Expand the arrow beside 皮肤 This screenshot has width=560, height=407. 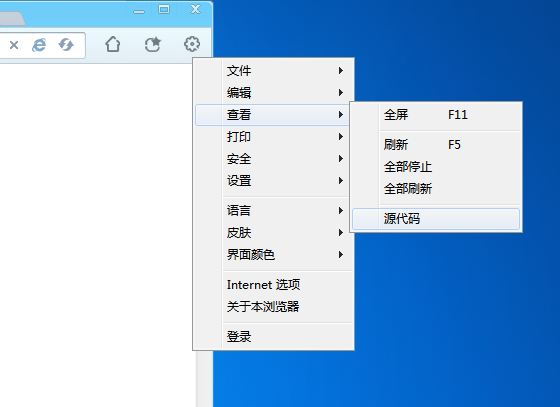(341, 233)
